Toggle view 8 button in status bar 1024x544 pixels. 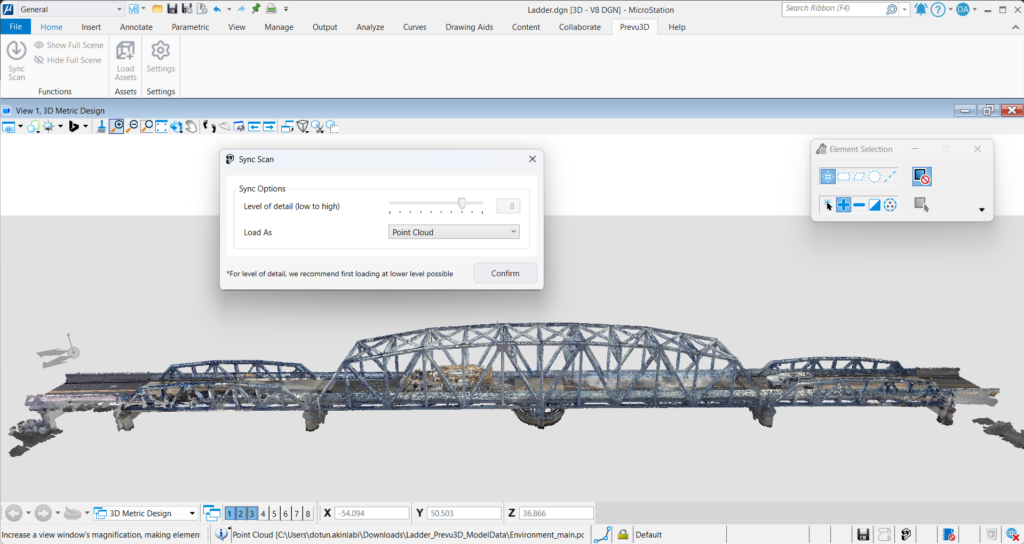coord(308,513)
